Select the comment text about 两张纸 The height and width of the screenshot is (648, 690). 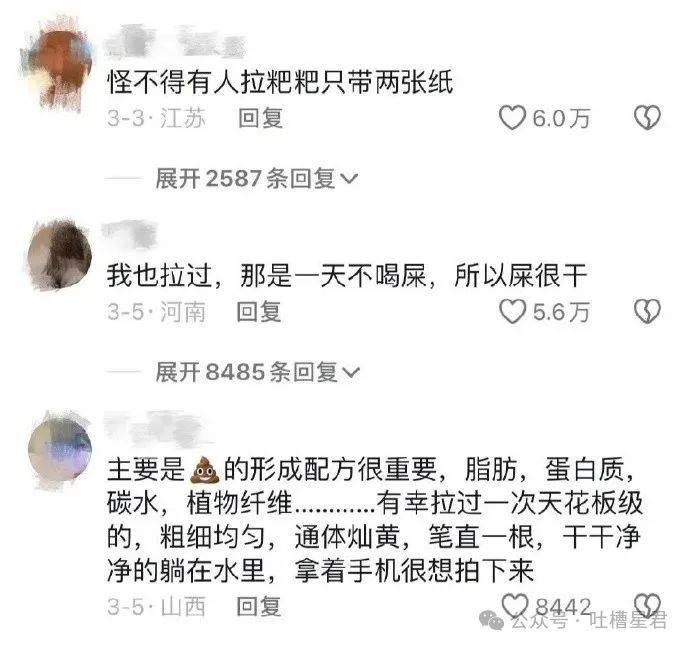[x=280, y=83]
